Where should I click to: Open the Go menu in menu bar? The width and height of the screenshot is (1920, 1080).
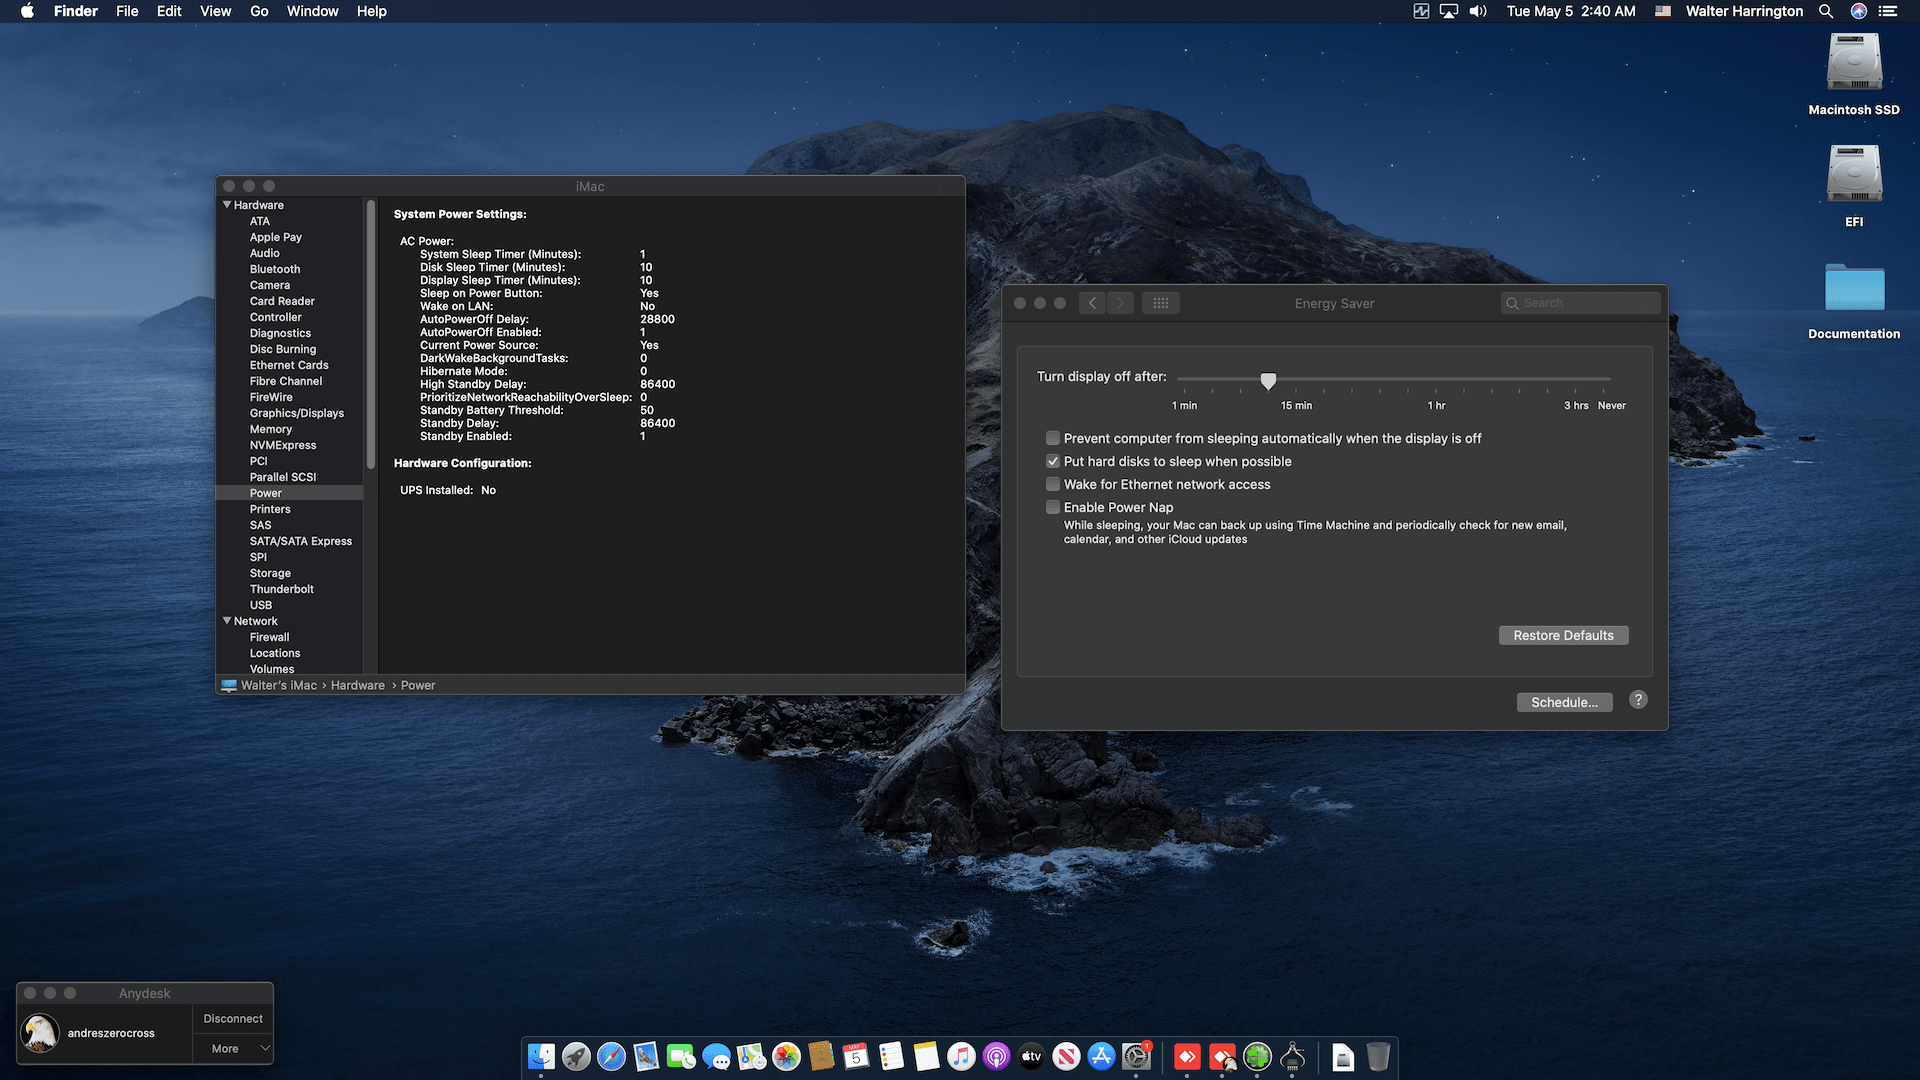(x=259, y=11)
